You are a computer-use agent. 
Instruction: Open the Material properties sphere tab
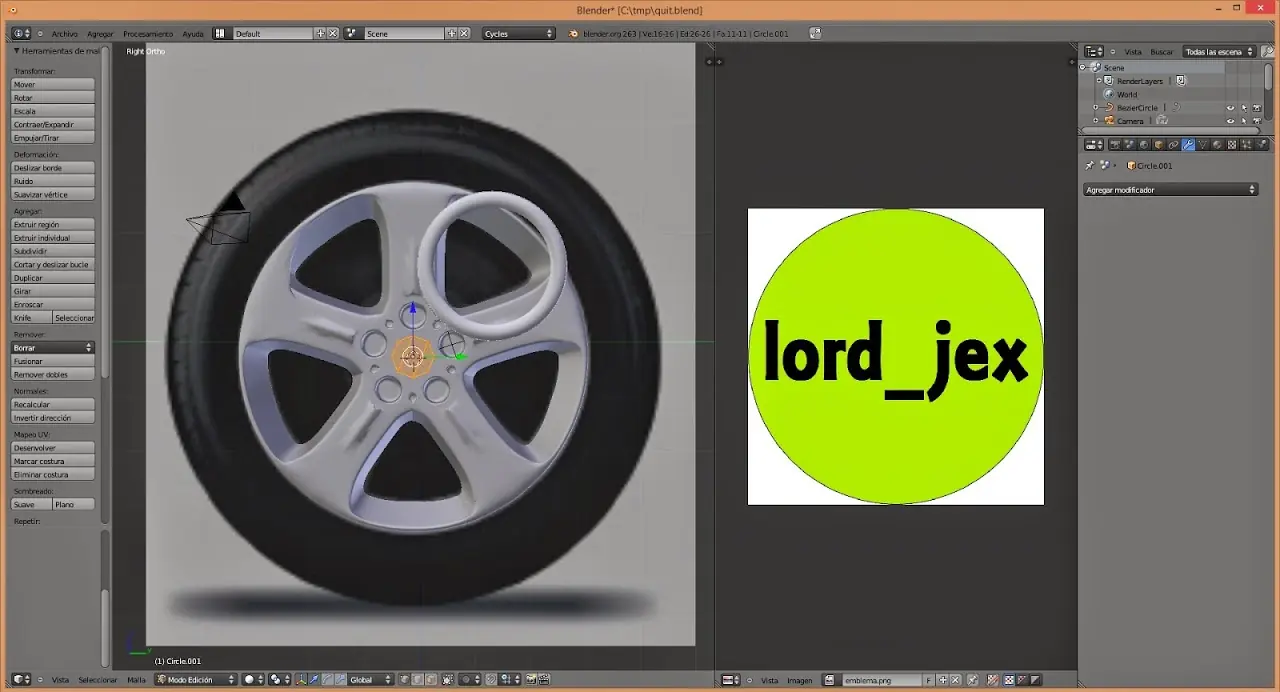click(x=1217, y=144)
